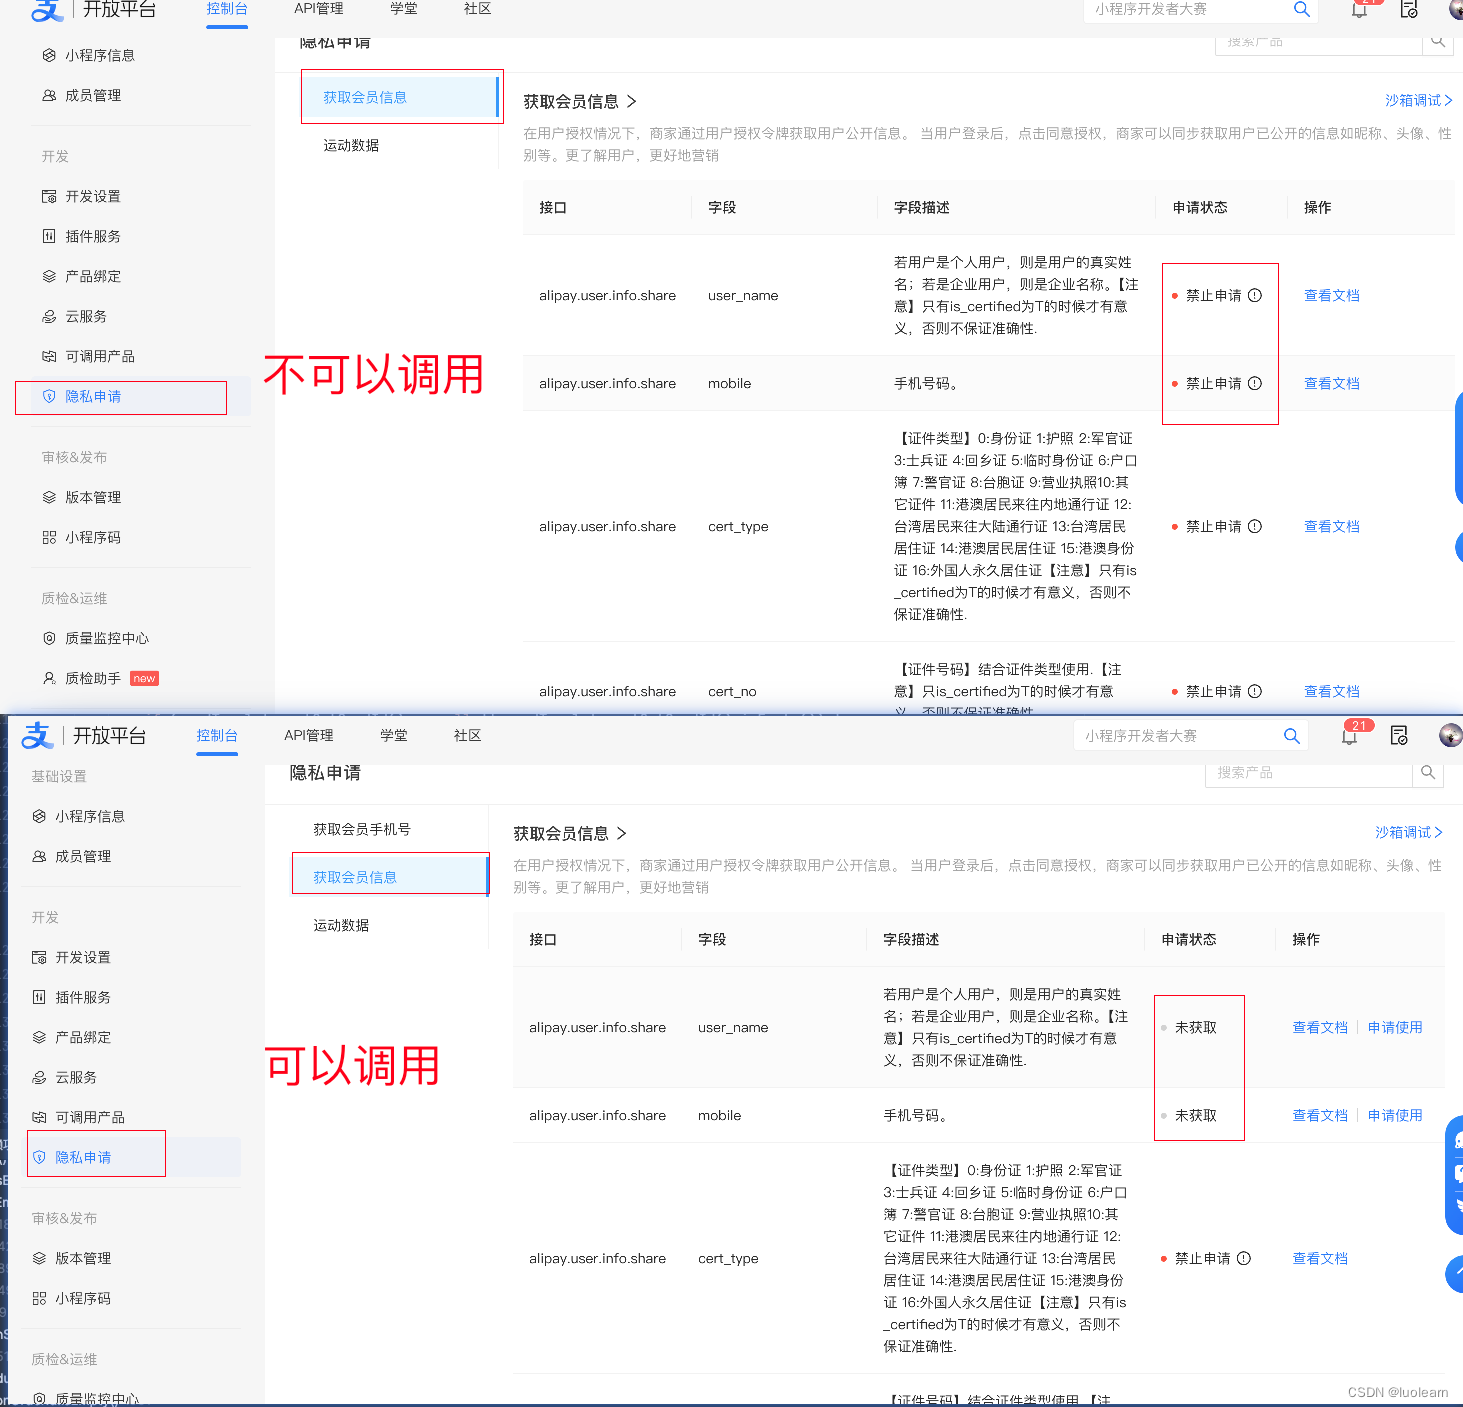Click 申请使用 for lower mobile row
This screenshot has width=1463, height=1407.
(x=1395, y=1115)
